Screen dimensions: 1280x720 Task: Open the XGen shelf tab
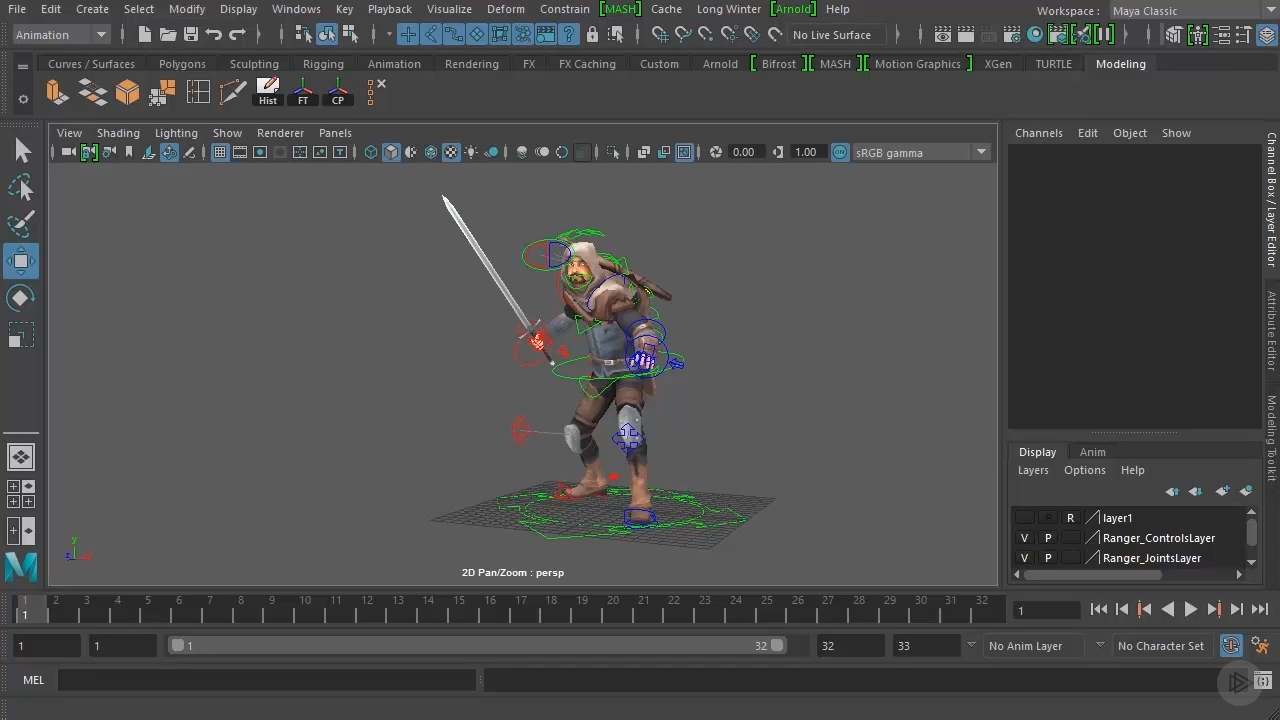pyautogui.click(x=998, y=64)
